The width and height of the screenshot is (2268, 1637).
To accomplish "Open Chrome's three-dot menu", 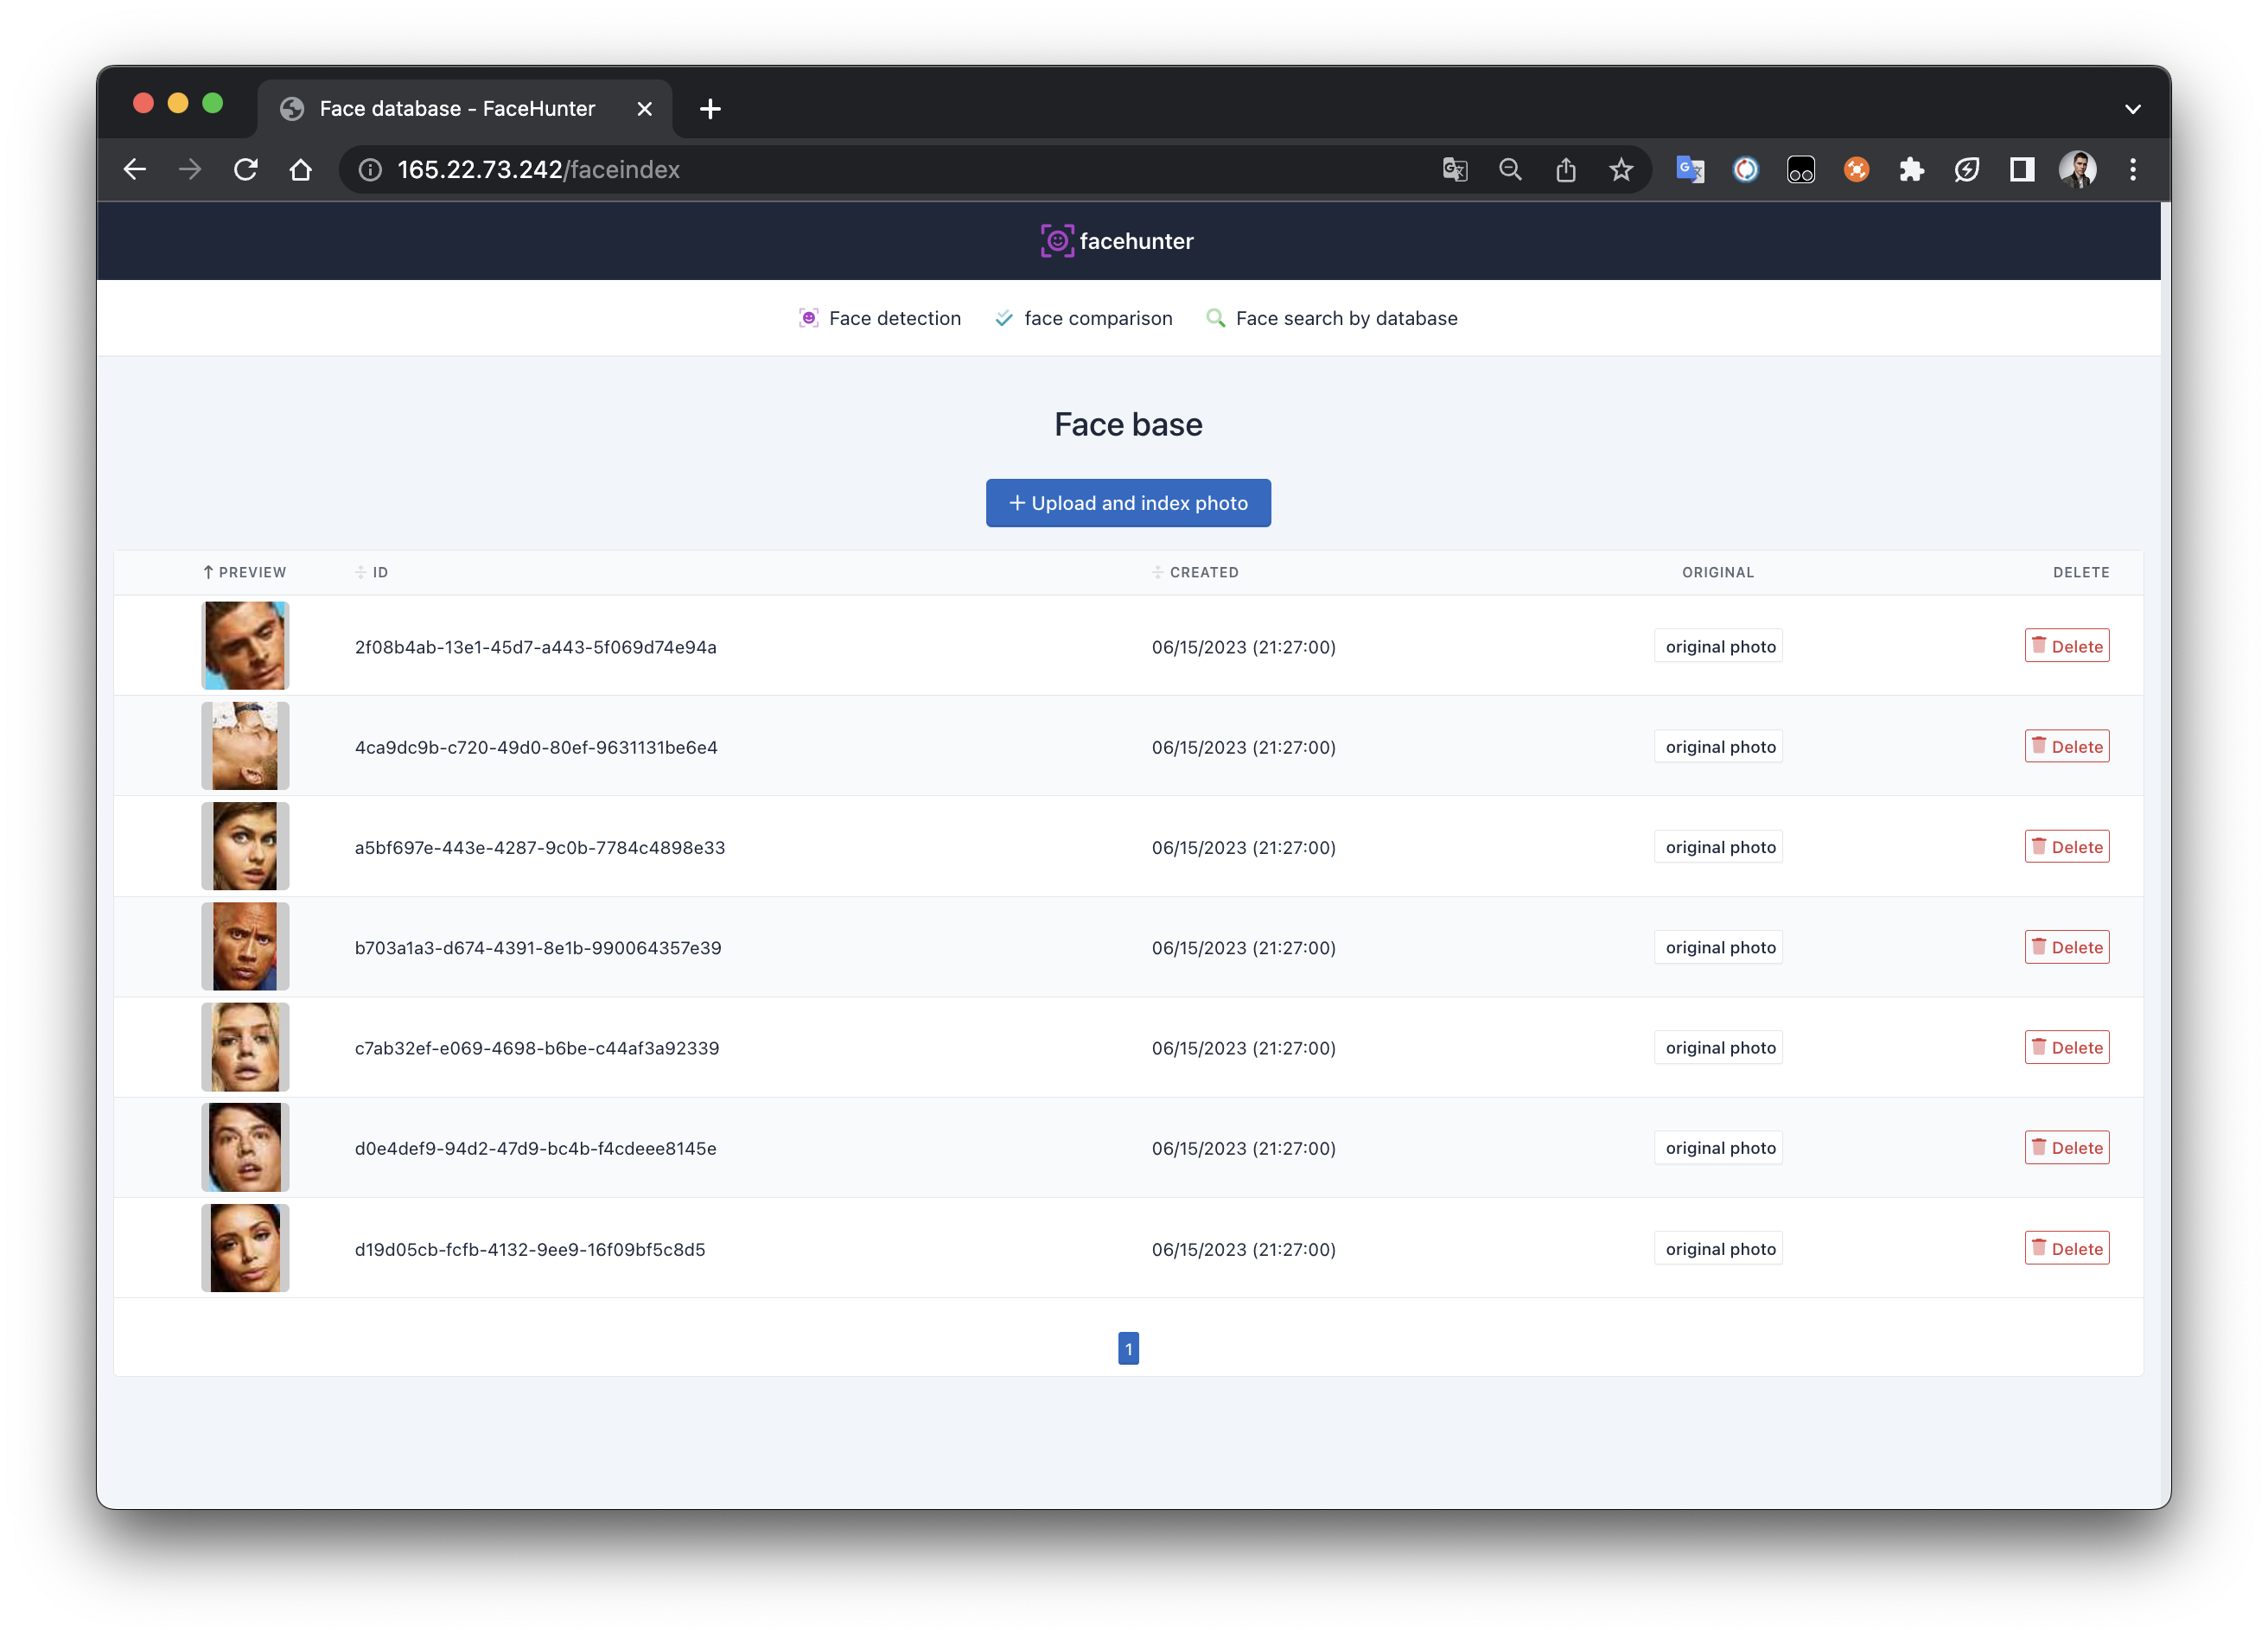I will pyautogui.click(x=2133, y=170).
